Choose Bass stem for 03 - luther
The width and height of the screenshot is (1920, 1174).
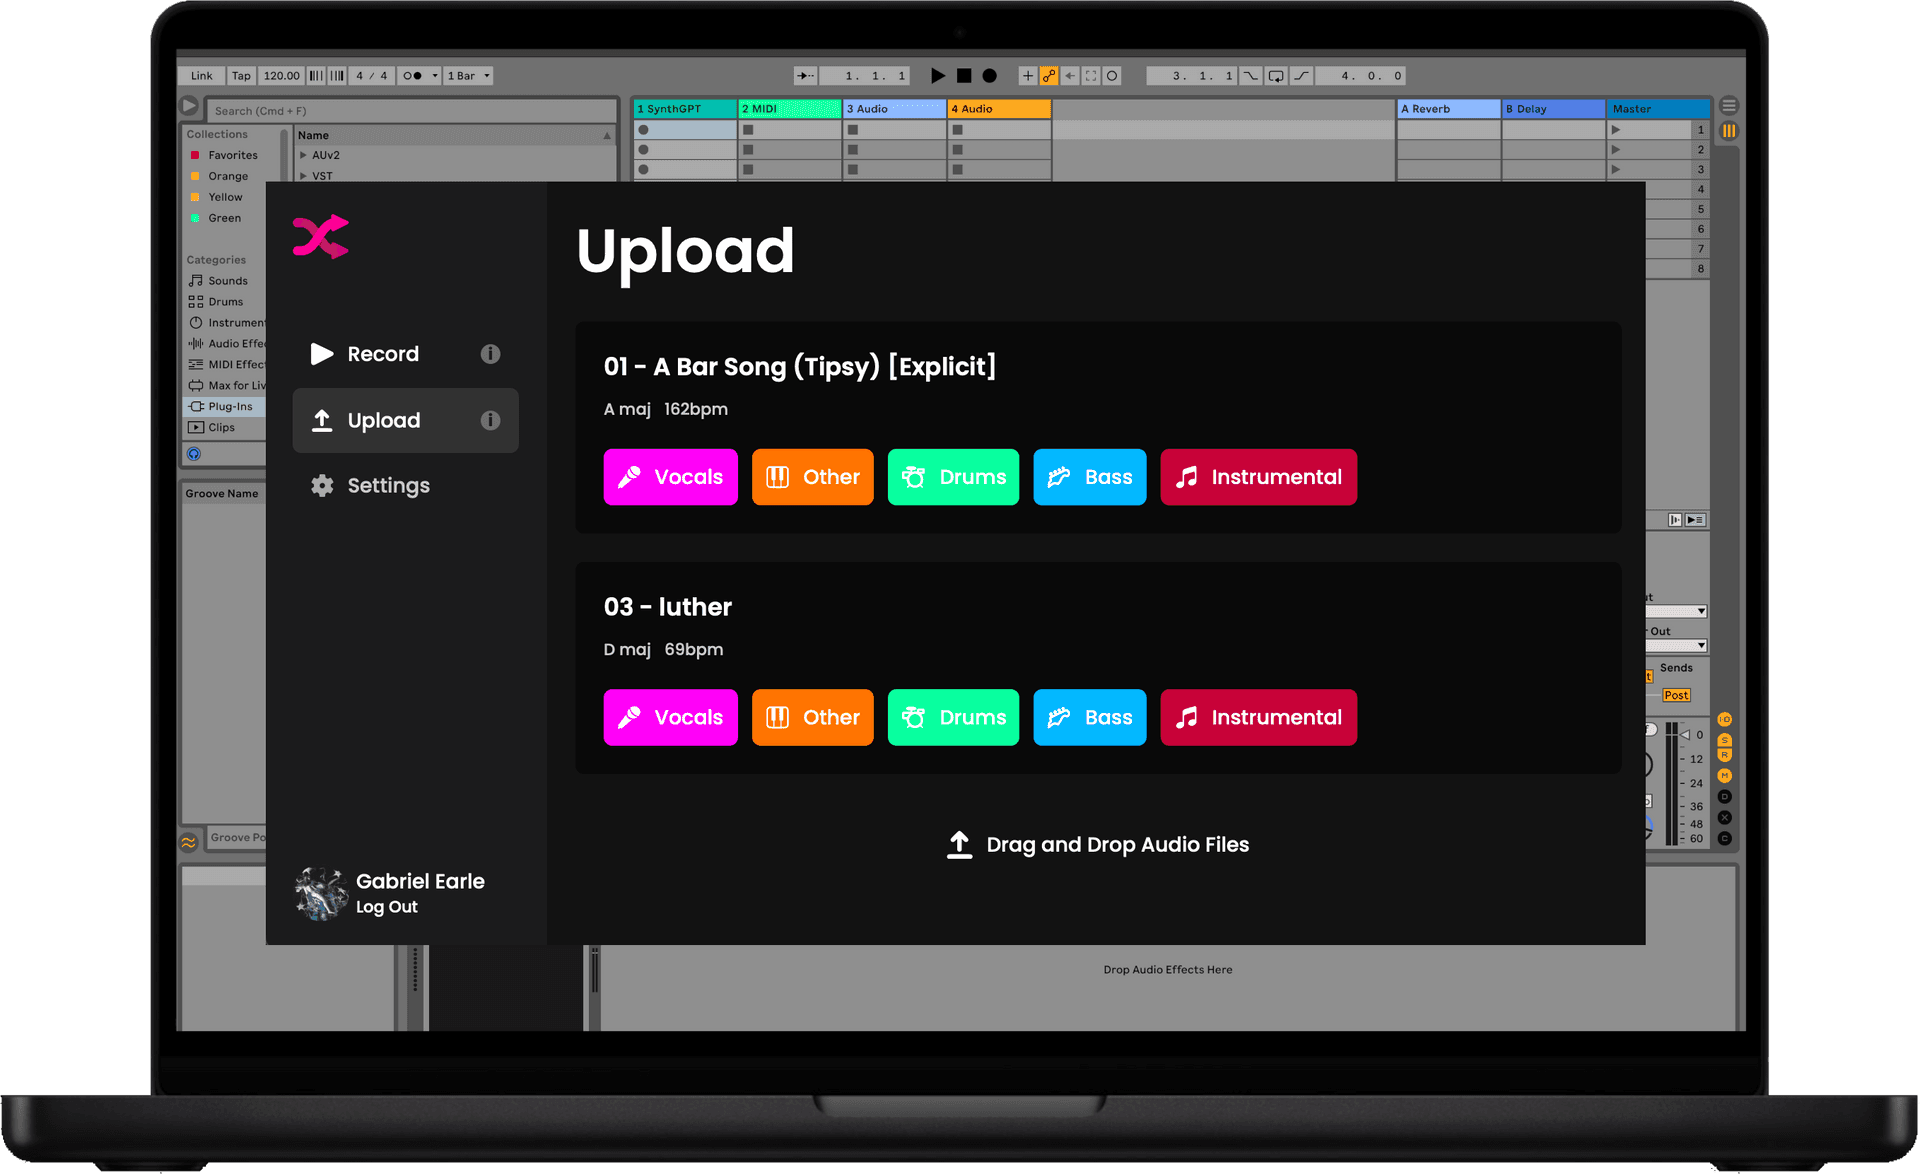click(x=1089, y=717)
